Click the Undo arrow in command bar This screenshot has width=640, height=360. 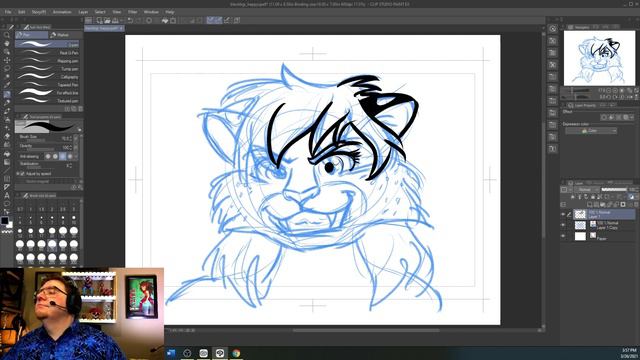click(130, 20)
